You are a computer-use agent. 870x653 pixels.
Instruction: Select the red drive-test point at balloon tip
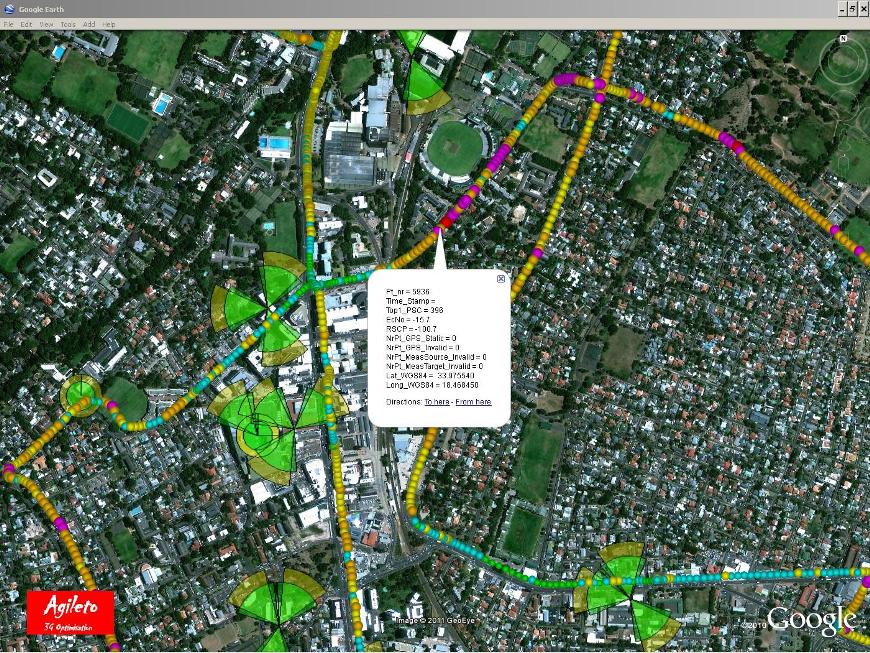pyautogui.click(x=446, y=225)
